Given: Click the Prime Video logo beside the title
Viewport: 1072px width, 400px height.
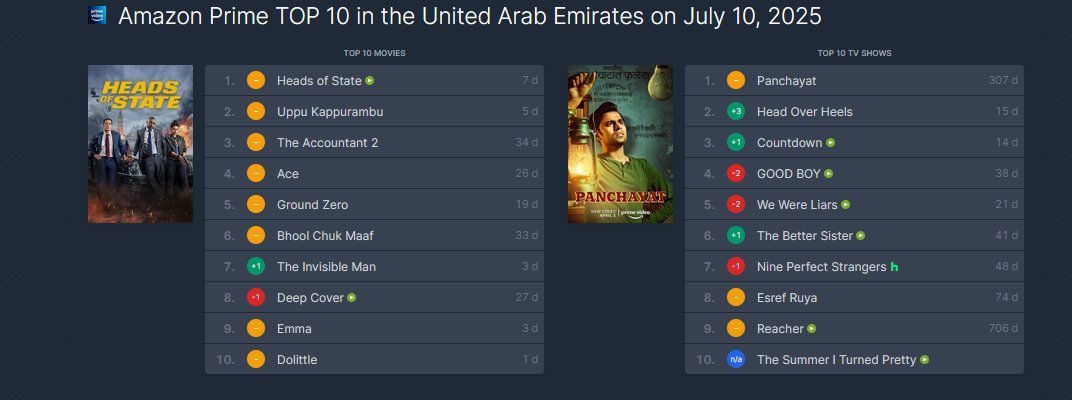Looking at the screenshot, I should (98, 16).
